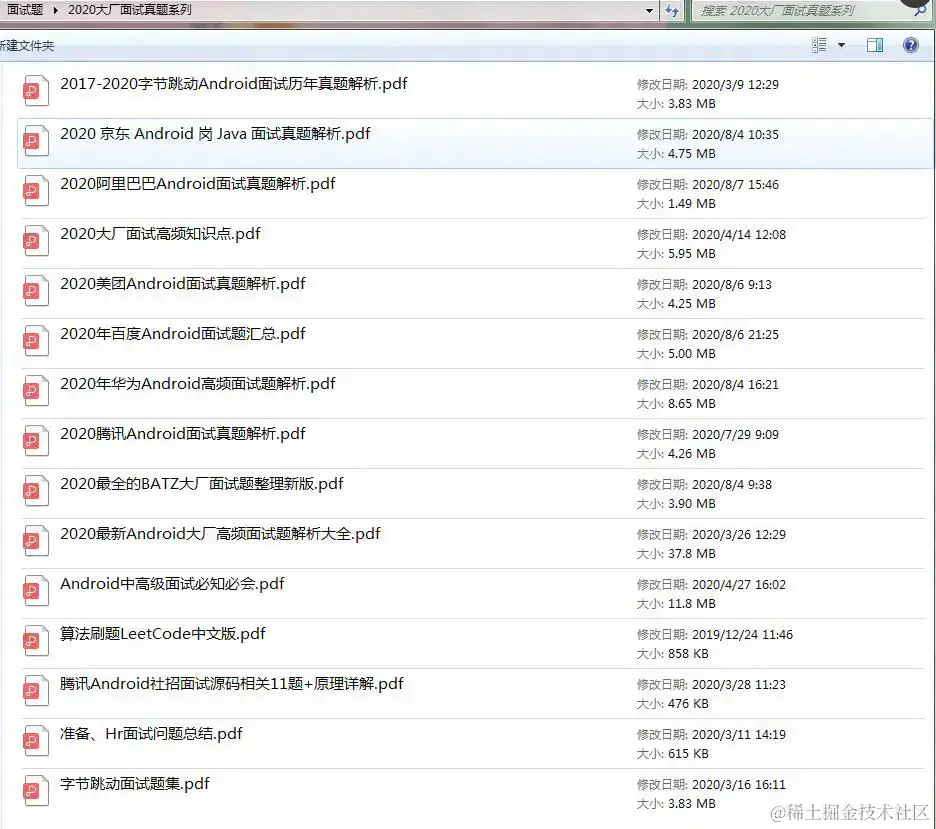Click modified date 2019/12/24 11:46
Image resolution: width=936 pixels, height=829 pixels.
point(743,635)
